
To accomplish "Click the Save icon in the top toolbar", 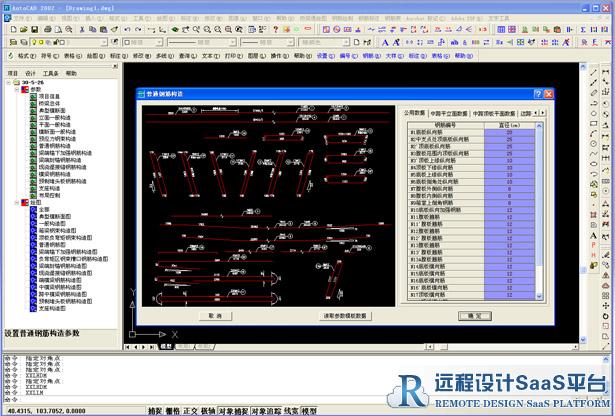I will tap(33, 30).
